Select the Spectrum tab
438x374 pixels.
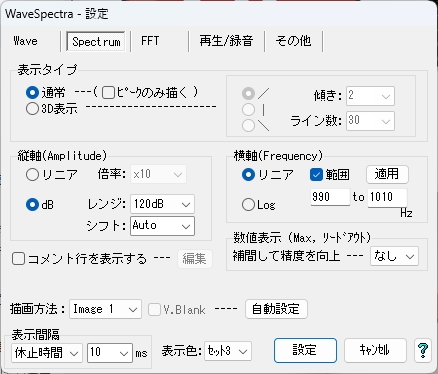[96, 42]
